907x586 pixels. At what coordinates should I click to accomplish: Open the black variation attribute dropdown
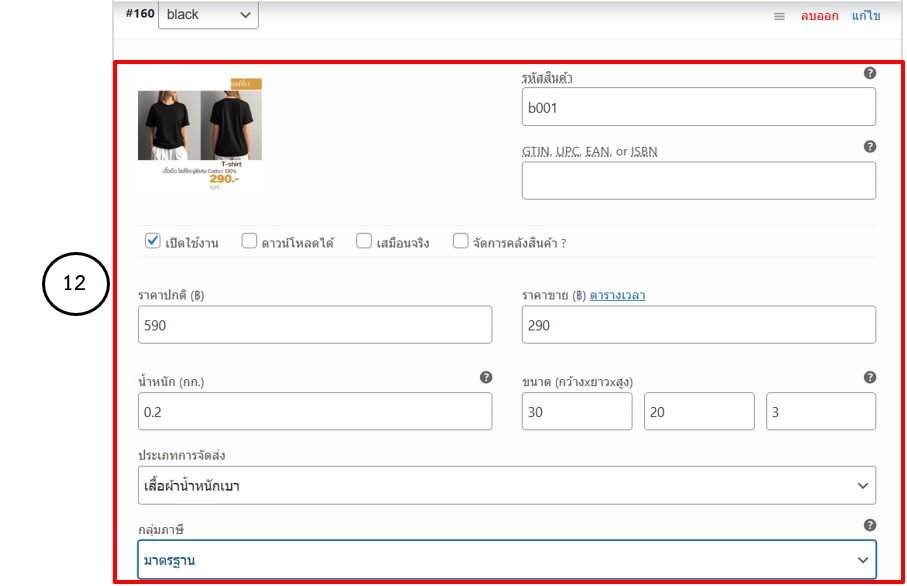pyautogui.click(x=207, y=15)
